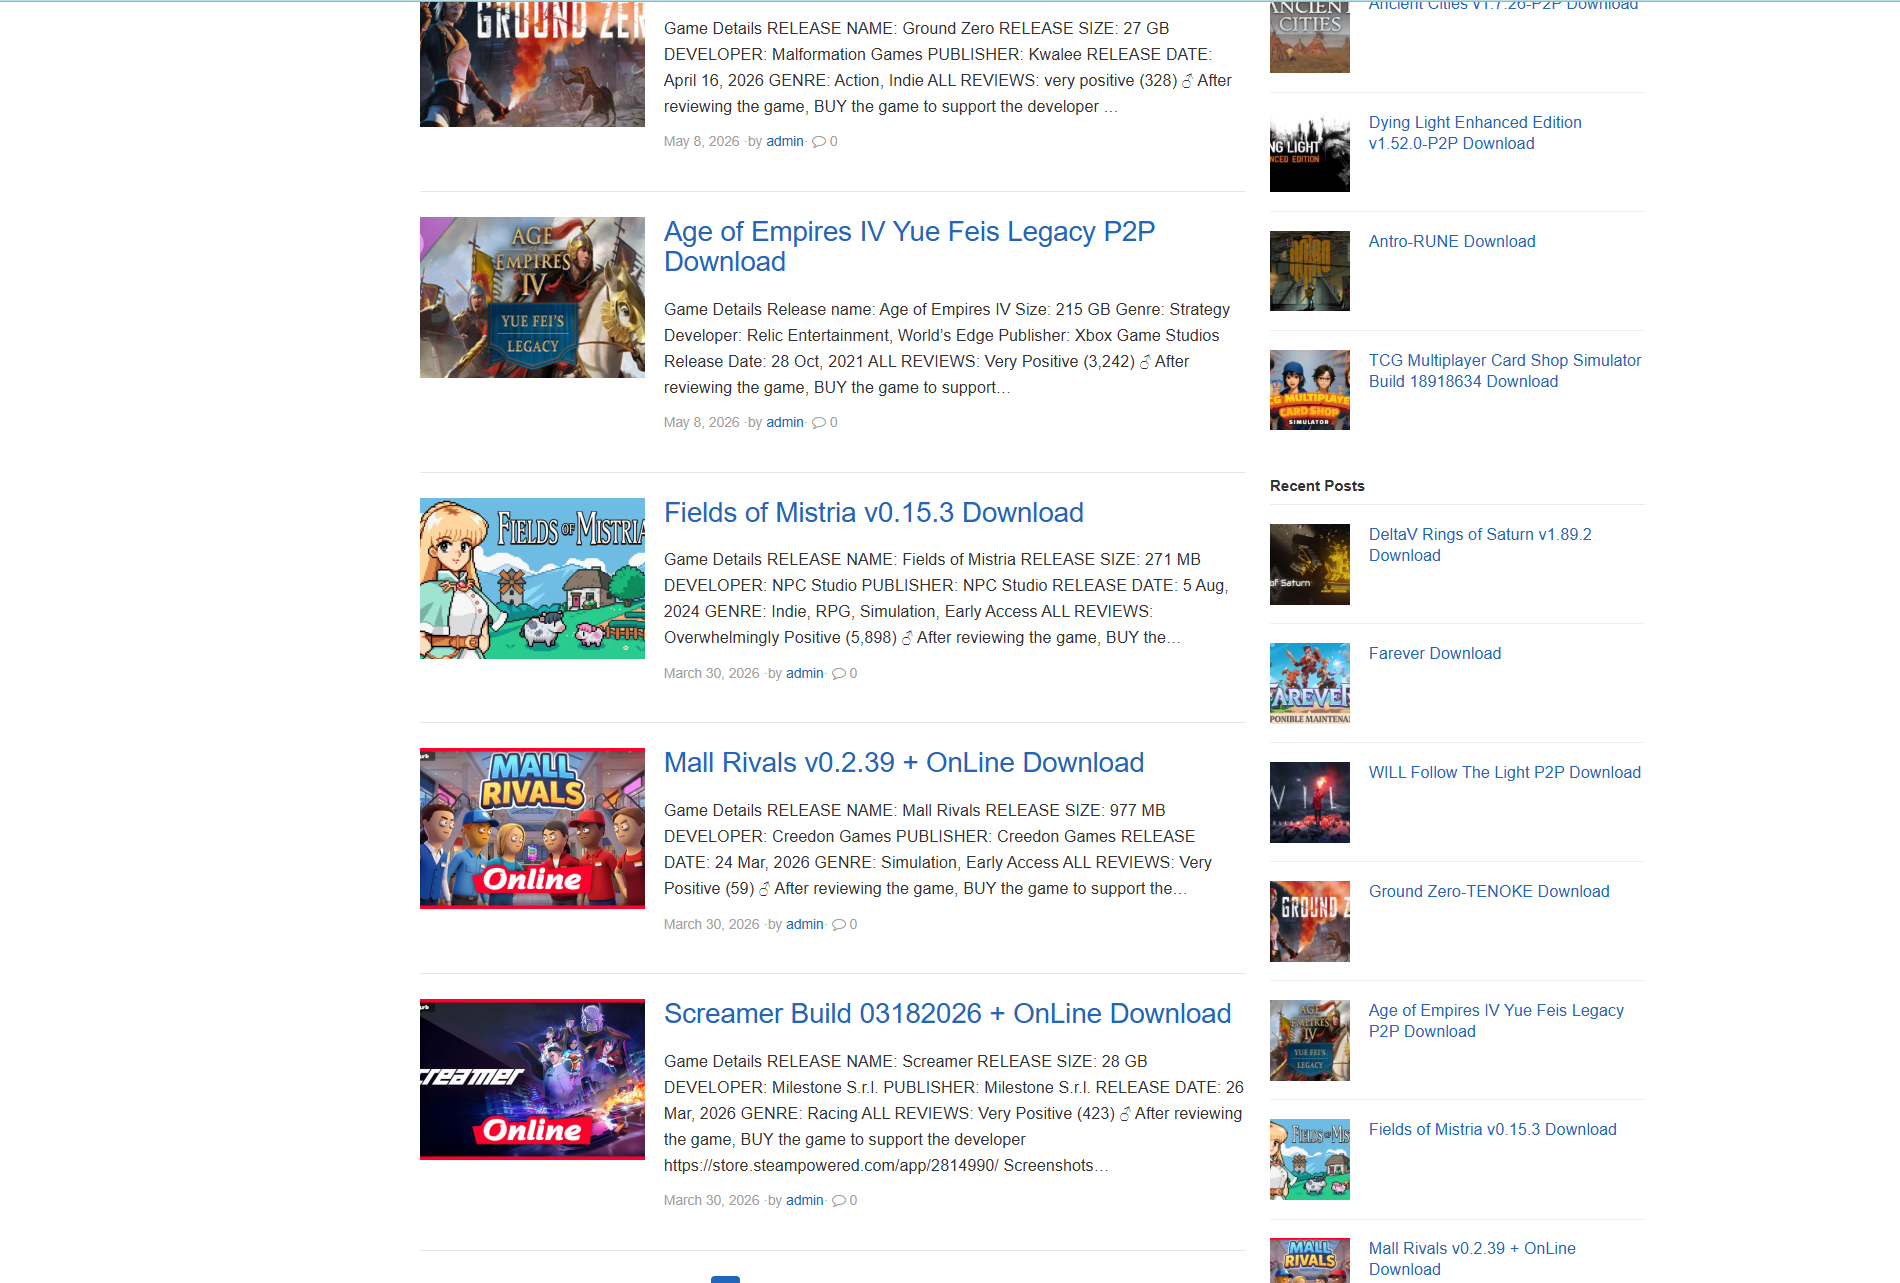Open Screamer Build 03182026 + OnLine Download headline

(x=947, y=1014)
